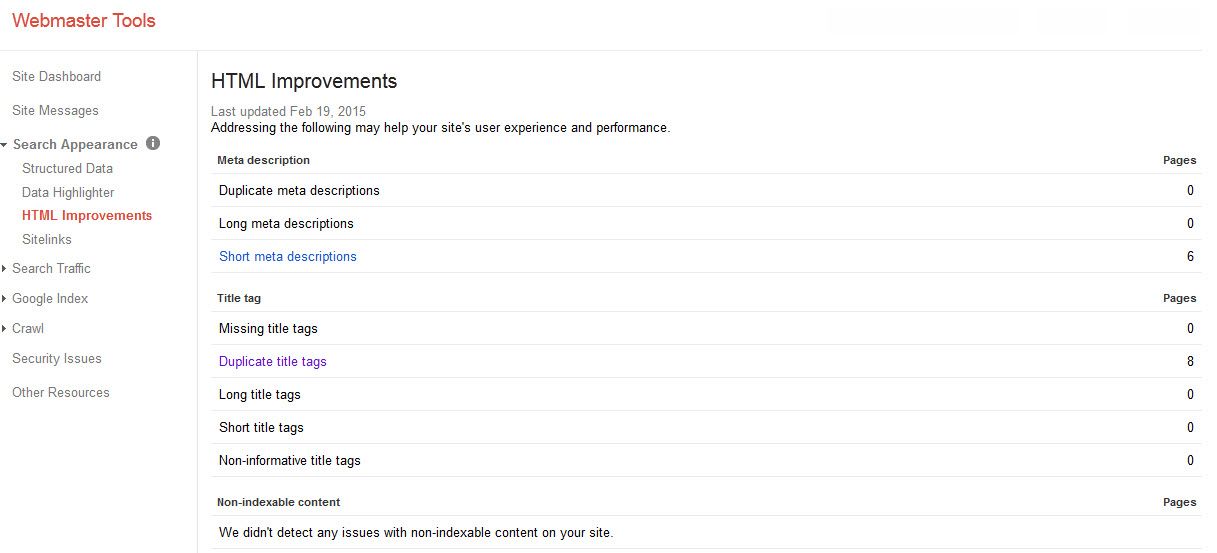Collapse the Search Appearance section arrow
The image size is (1217, 553).
(5, 145)
